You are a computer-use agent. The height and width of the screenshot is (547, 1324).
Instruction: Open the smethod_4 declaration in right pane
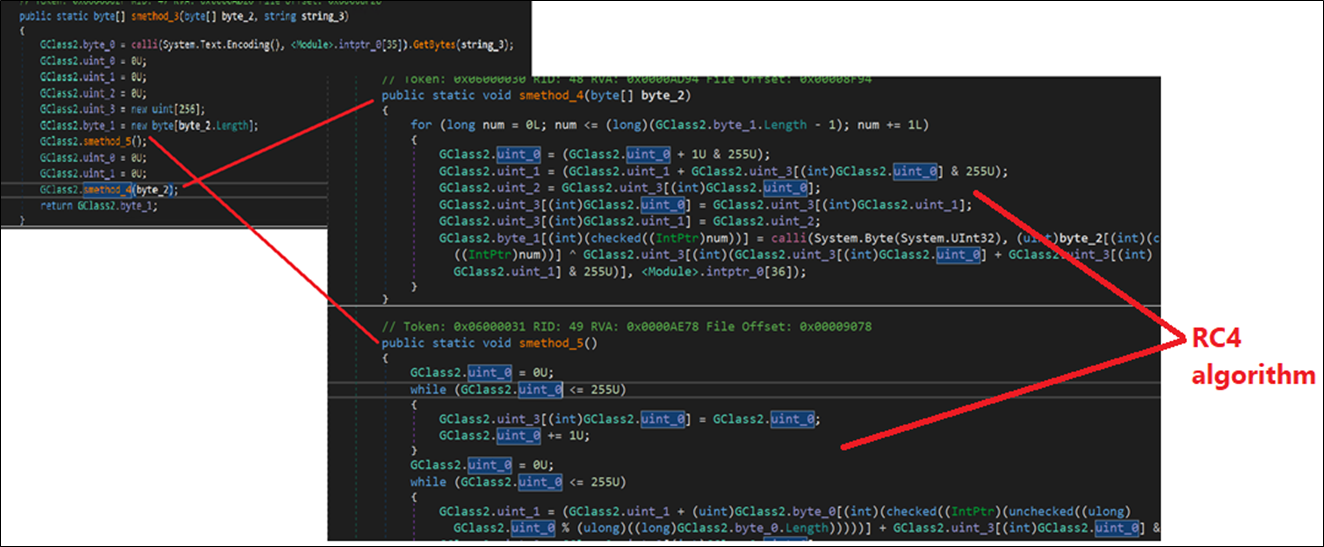[x=552, y=96]
